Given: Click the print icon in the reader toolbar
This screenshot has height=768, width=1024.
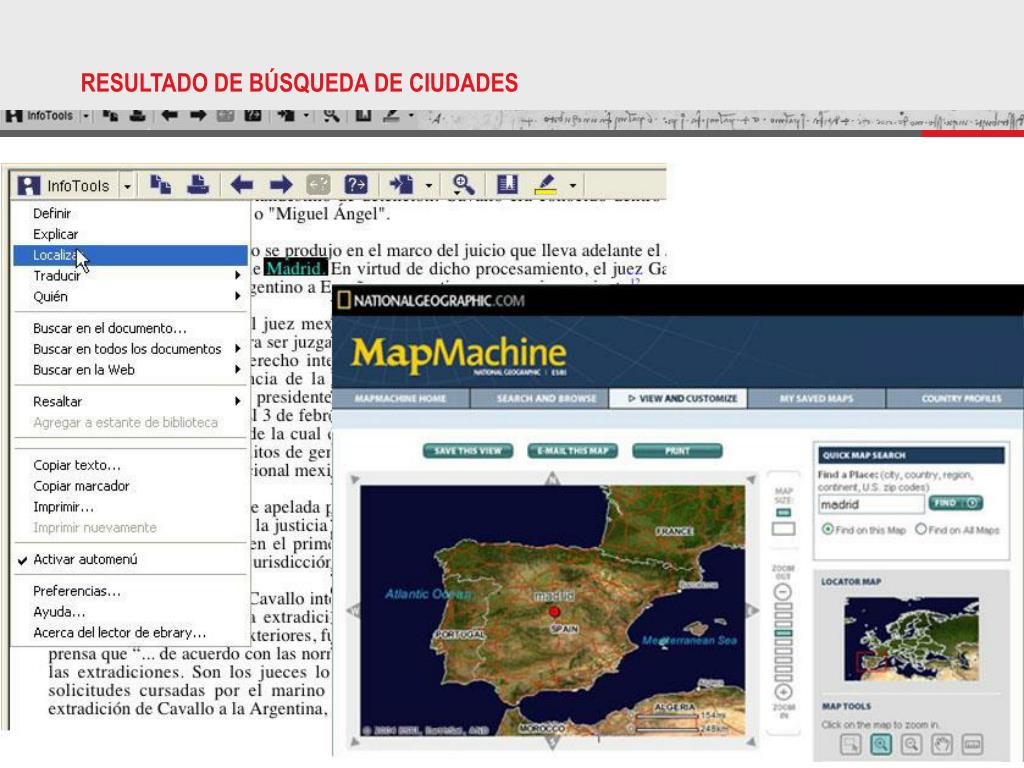Looking at the screenshot, I should pos(197,185).
